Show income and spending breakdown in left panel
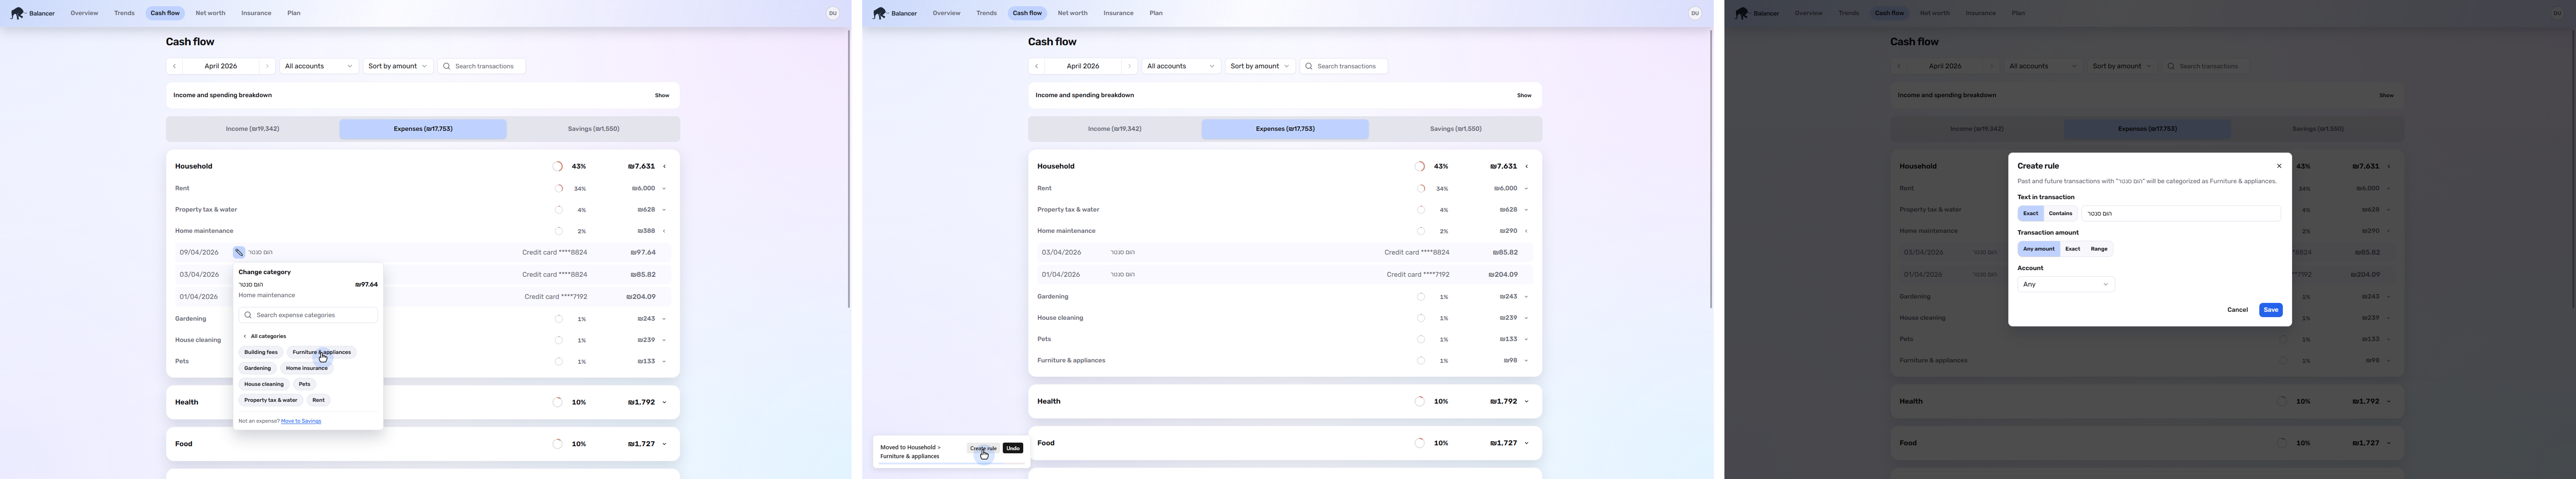 tap(662, 95)
